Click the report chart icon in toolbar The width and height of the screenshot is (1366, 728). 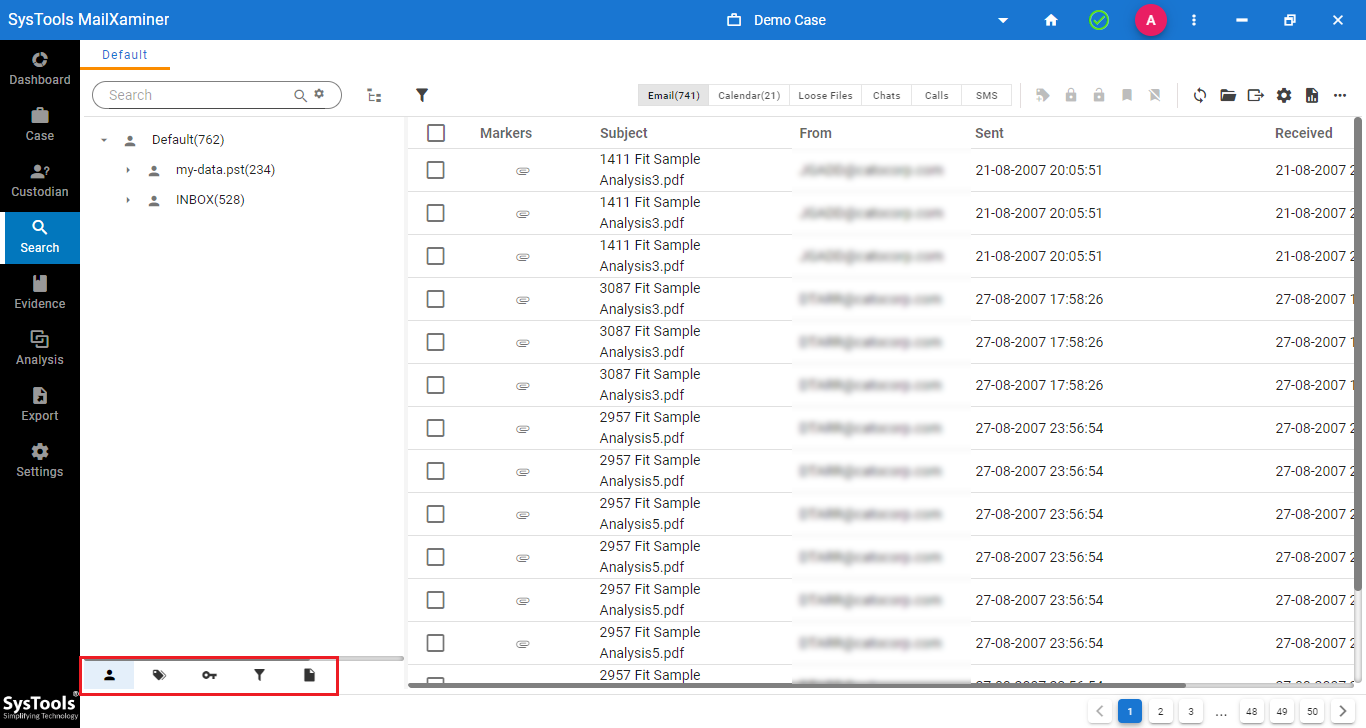(x=1312, y=95)
